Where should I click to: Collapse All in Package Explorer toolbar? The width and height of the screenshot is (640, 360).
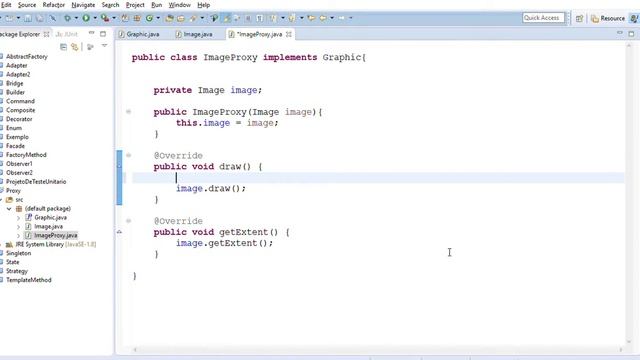pos(63,47)
